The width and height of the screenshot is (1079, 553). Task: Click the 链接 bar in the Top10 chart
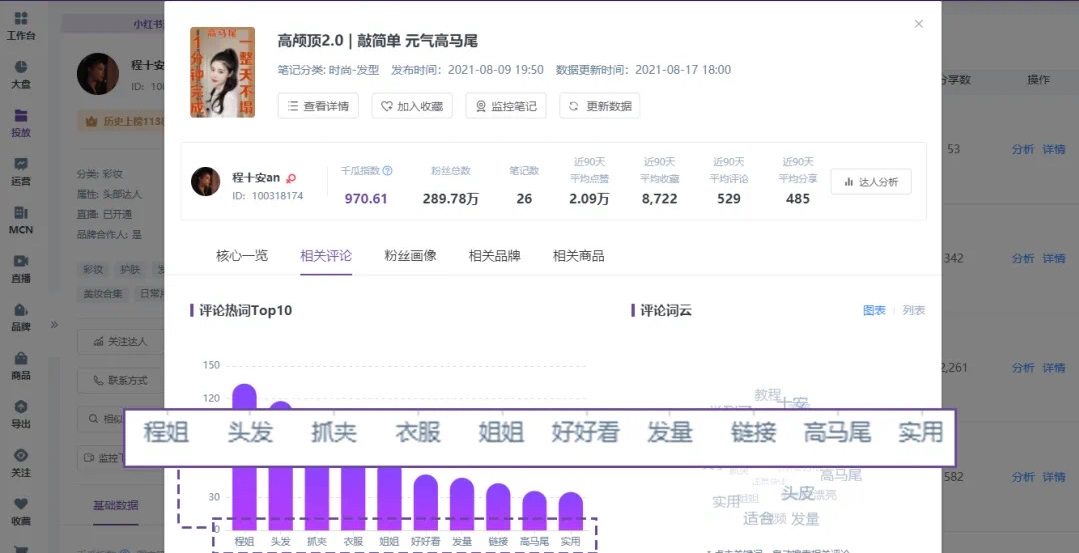click(498, 507)
